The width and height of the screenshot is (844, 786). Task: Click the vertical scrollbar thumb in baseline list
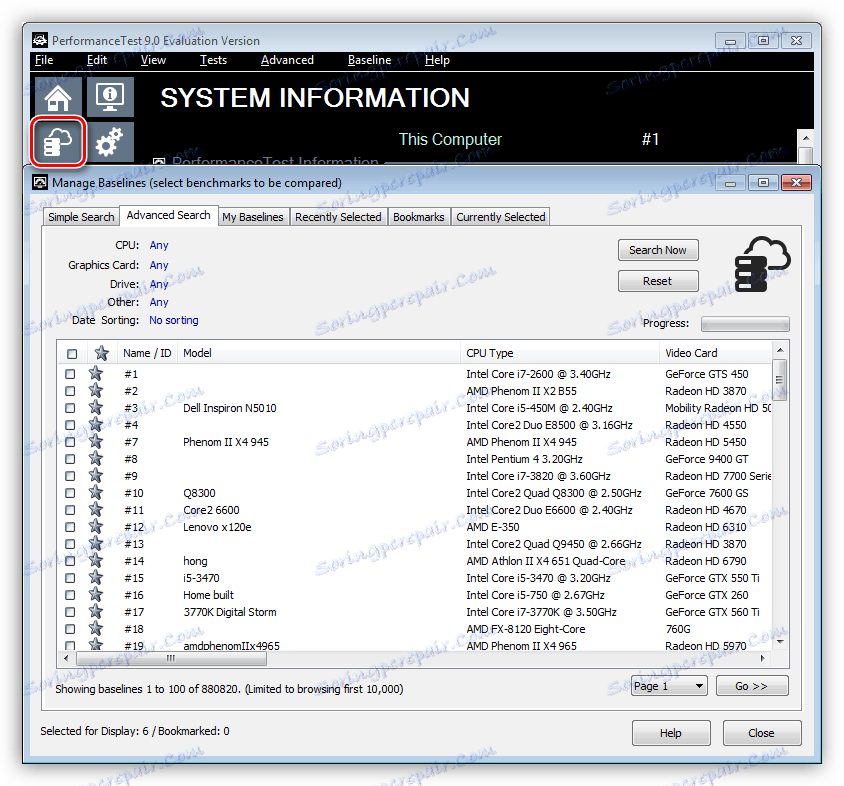point(779,380)
